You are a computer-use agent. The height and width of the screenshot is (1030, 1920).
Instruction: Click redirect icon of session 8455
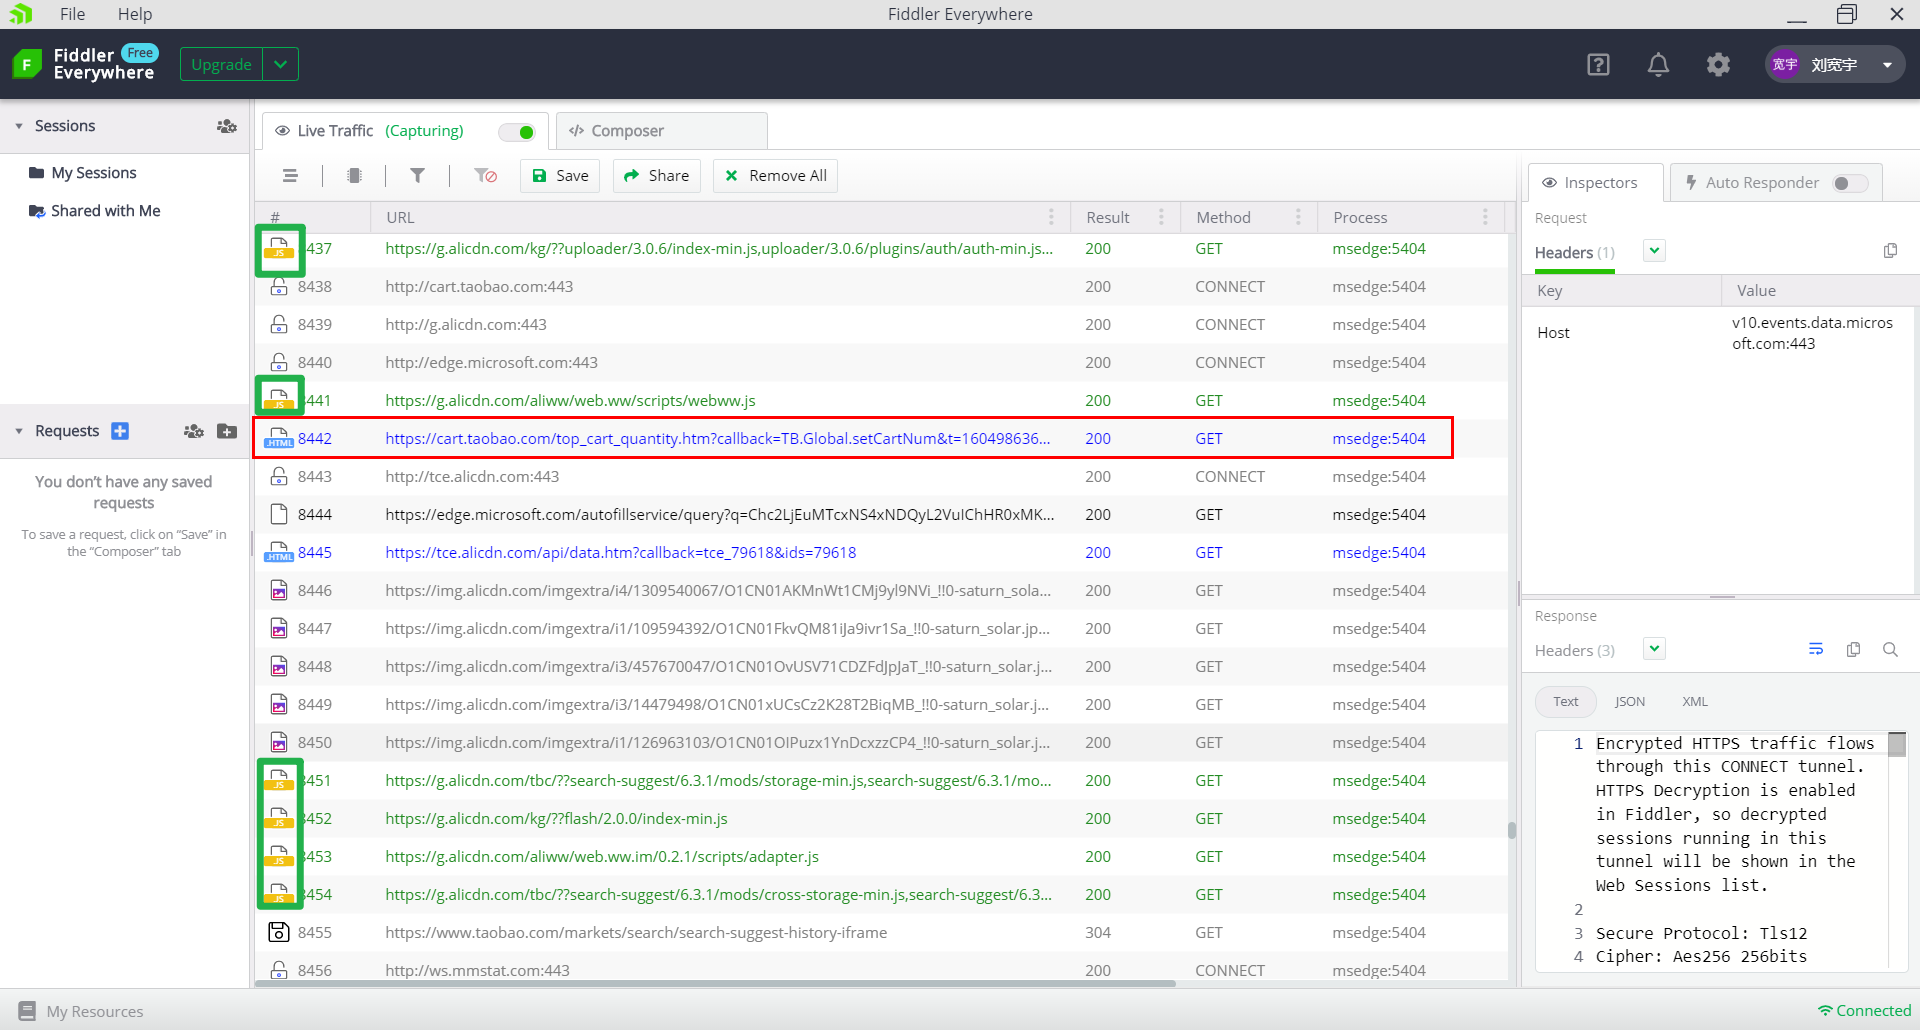coord(279,933)
